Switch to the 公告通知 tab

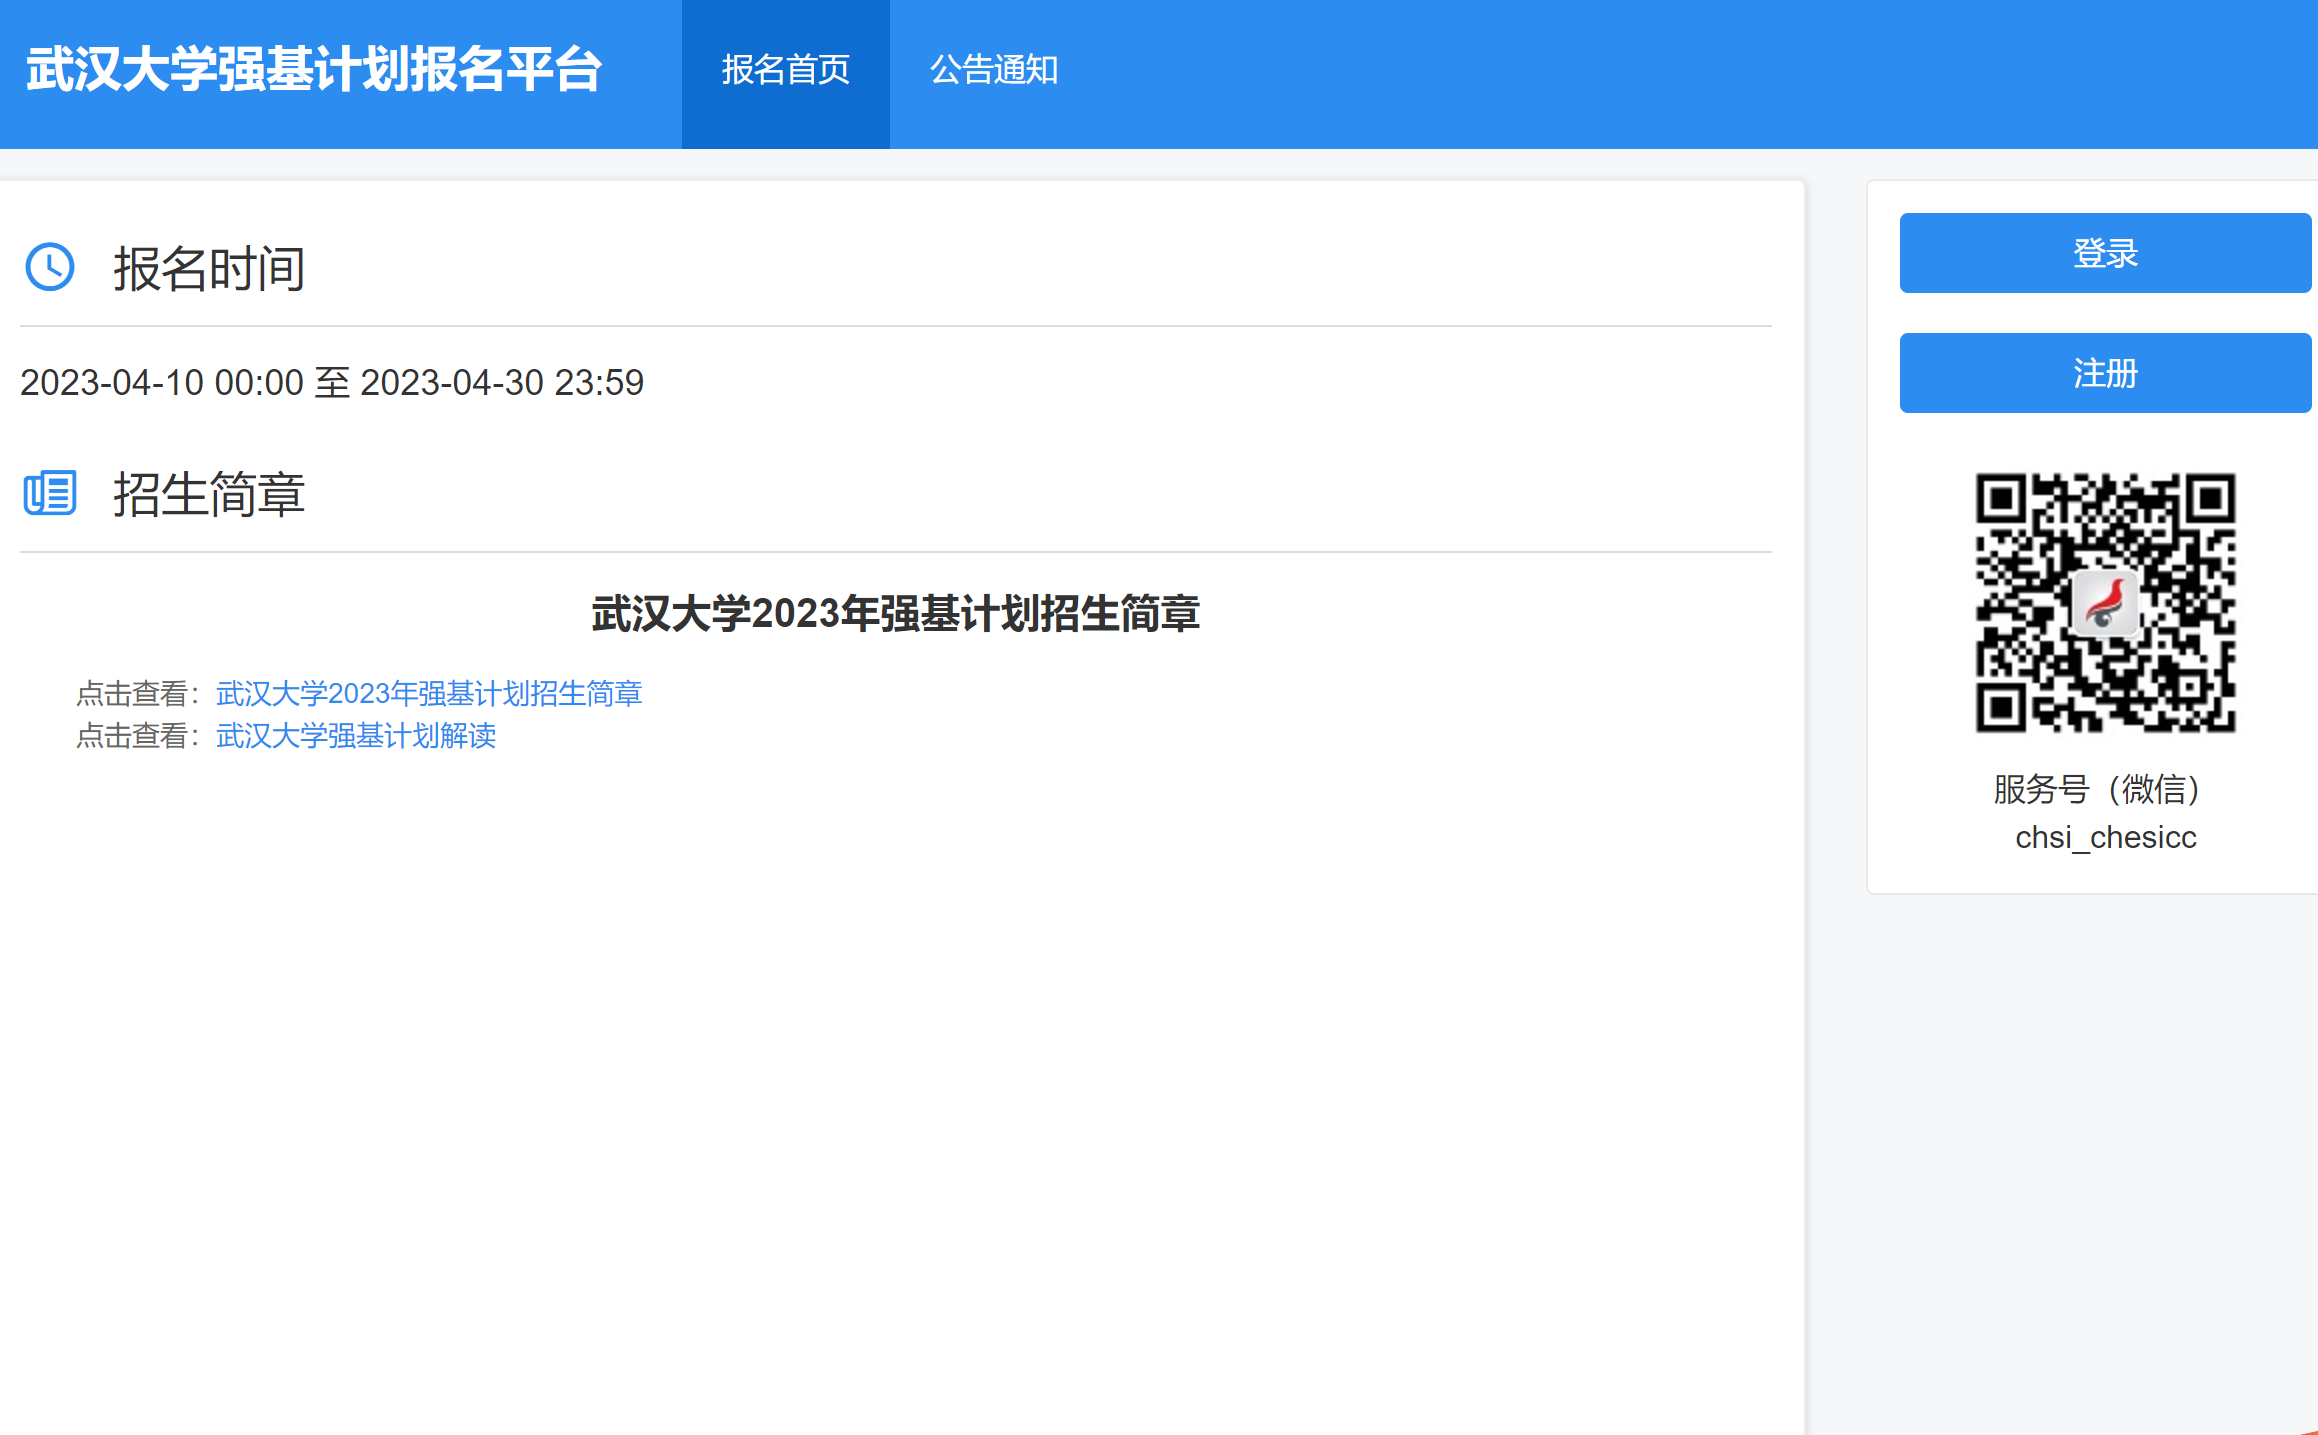coord(993,70)
